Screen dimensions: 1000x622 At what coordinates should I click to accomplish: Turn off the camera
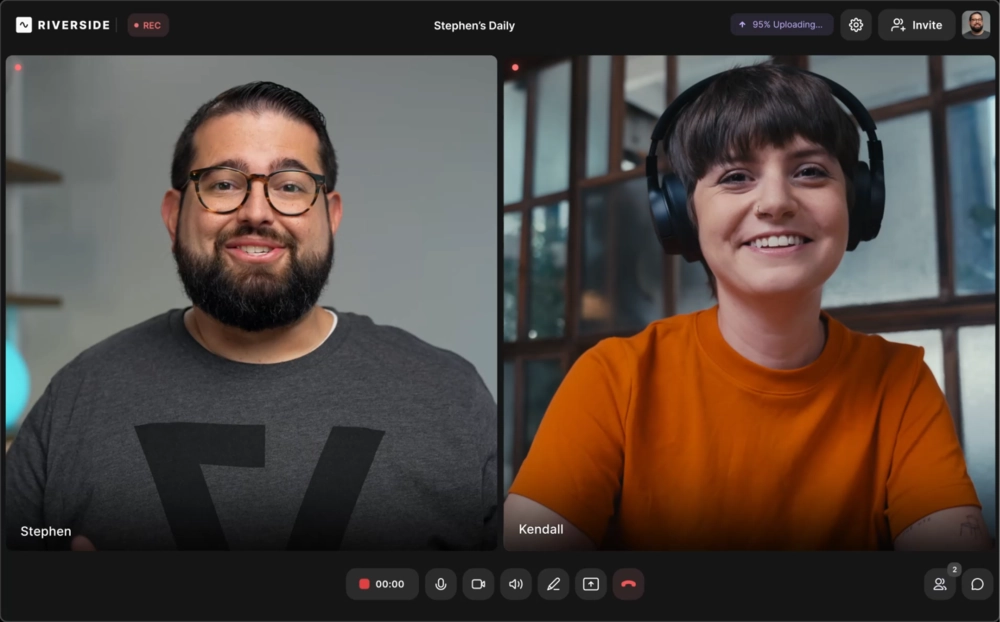(478, 584)
